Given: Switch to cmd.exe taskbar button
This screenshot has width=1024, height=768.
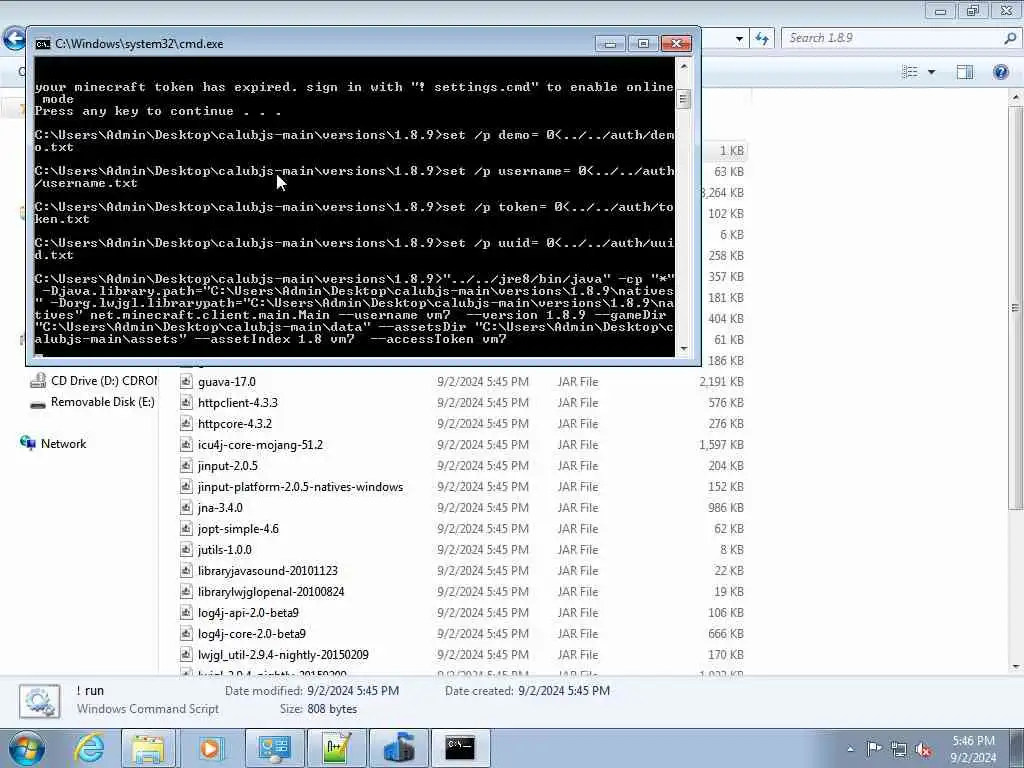Looking at the screenshot, I should click(460, 748).
